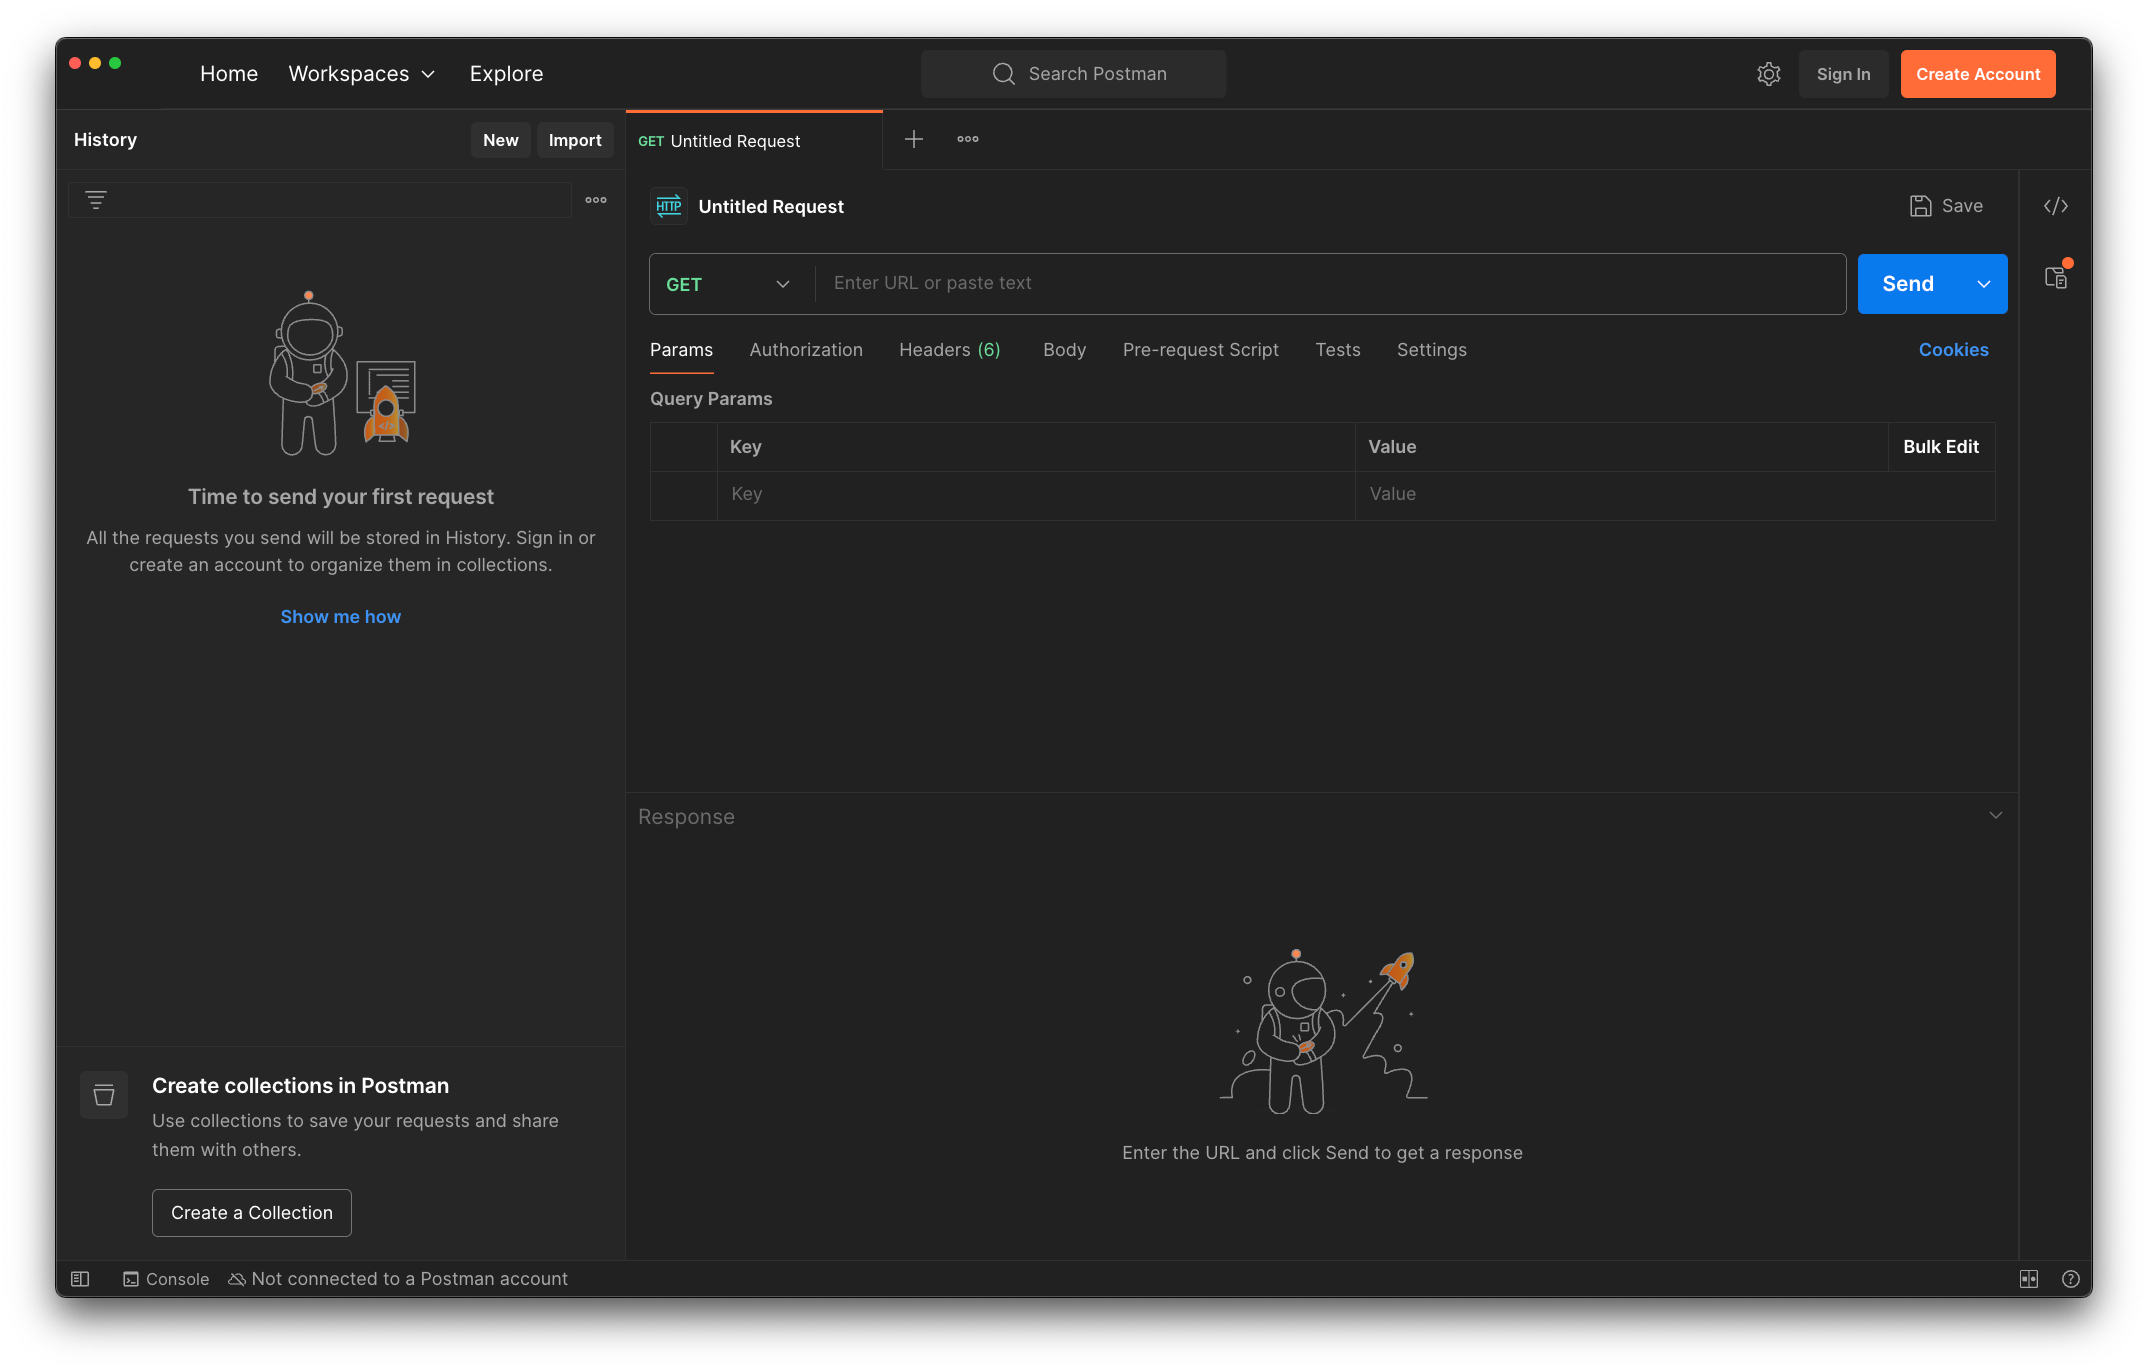Open the search Postman field

click(x=1073, y=73)
